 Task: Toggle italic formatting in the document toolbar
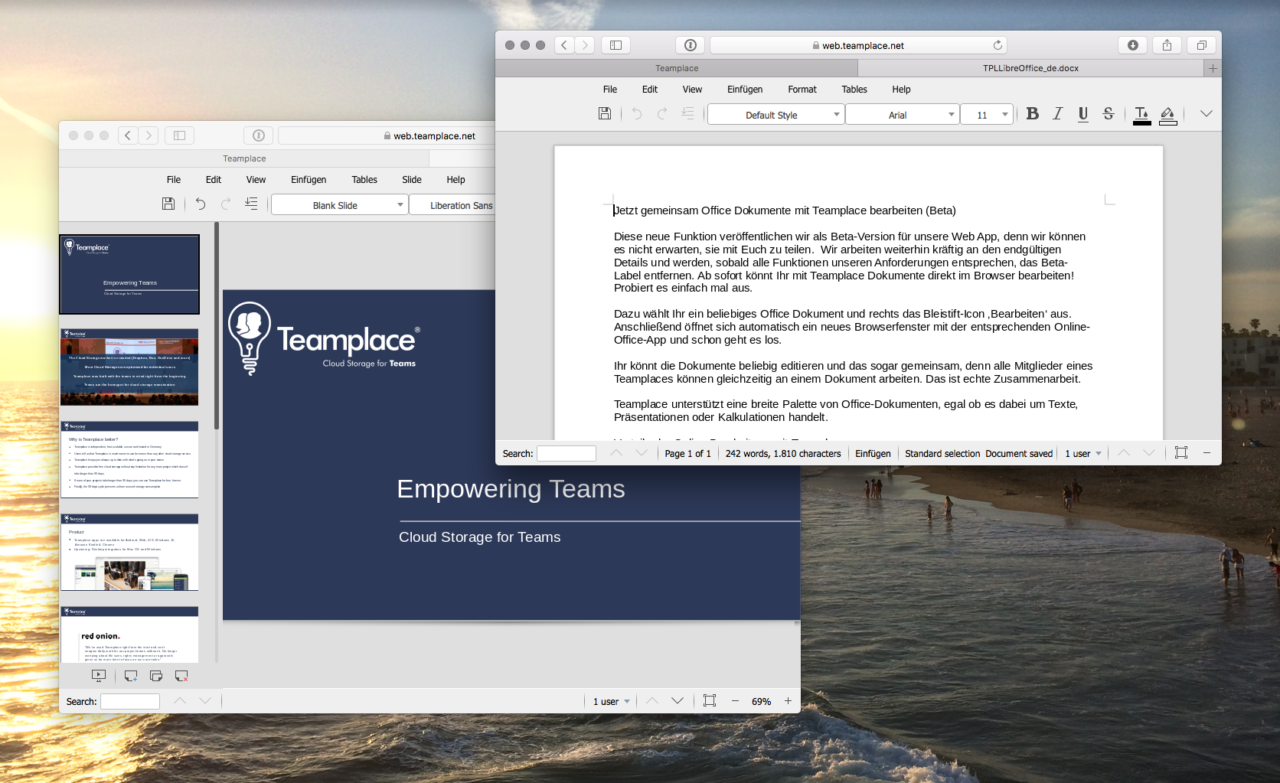tap(1057, 114)
